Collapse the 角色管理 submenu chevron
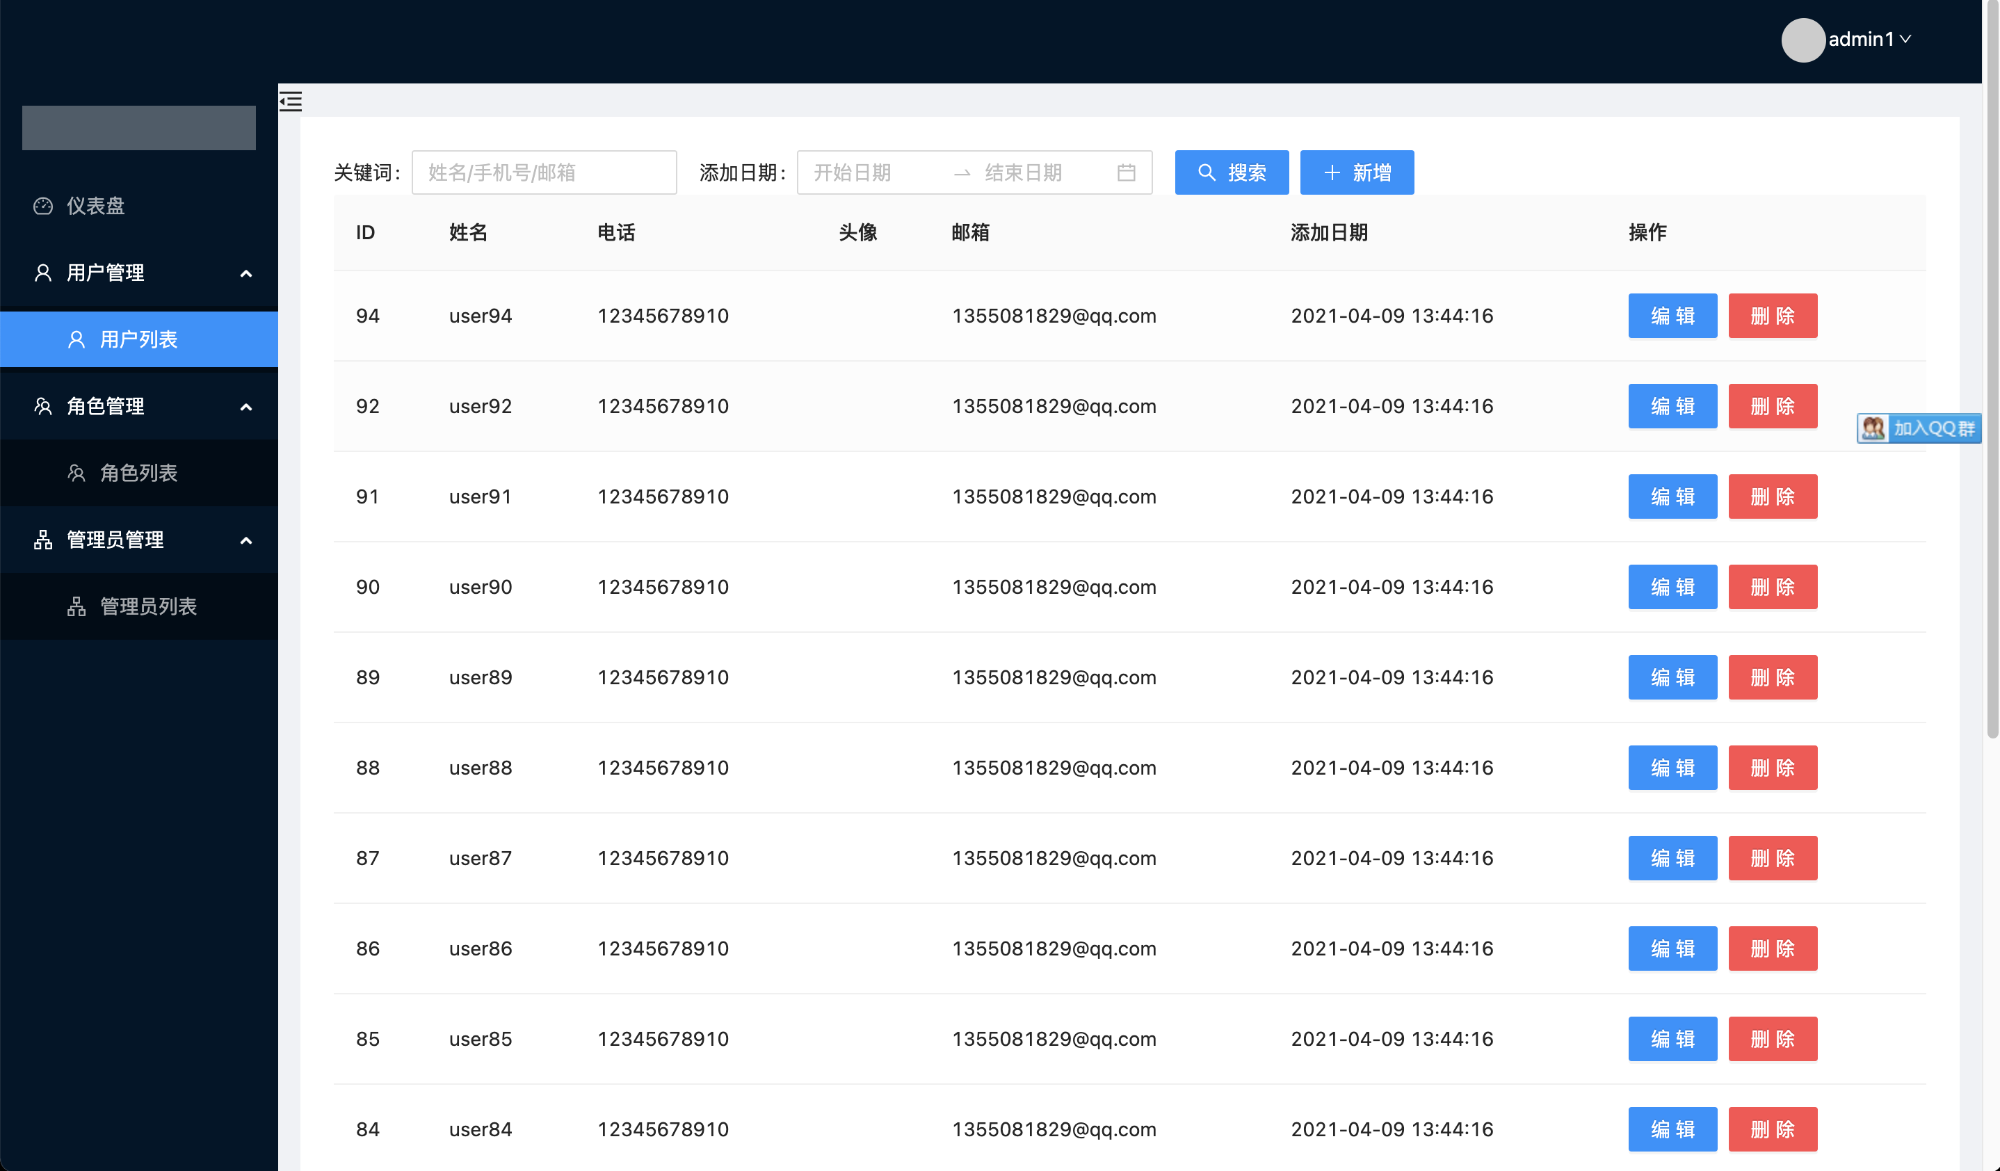The width and height of the screenshot is (2000, 1171). [246, 407]
